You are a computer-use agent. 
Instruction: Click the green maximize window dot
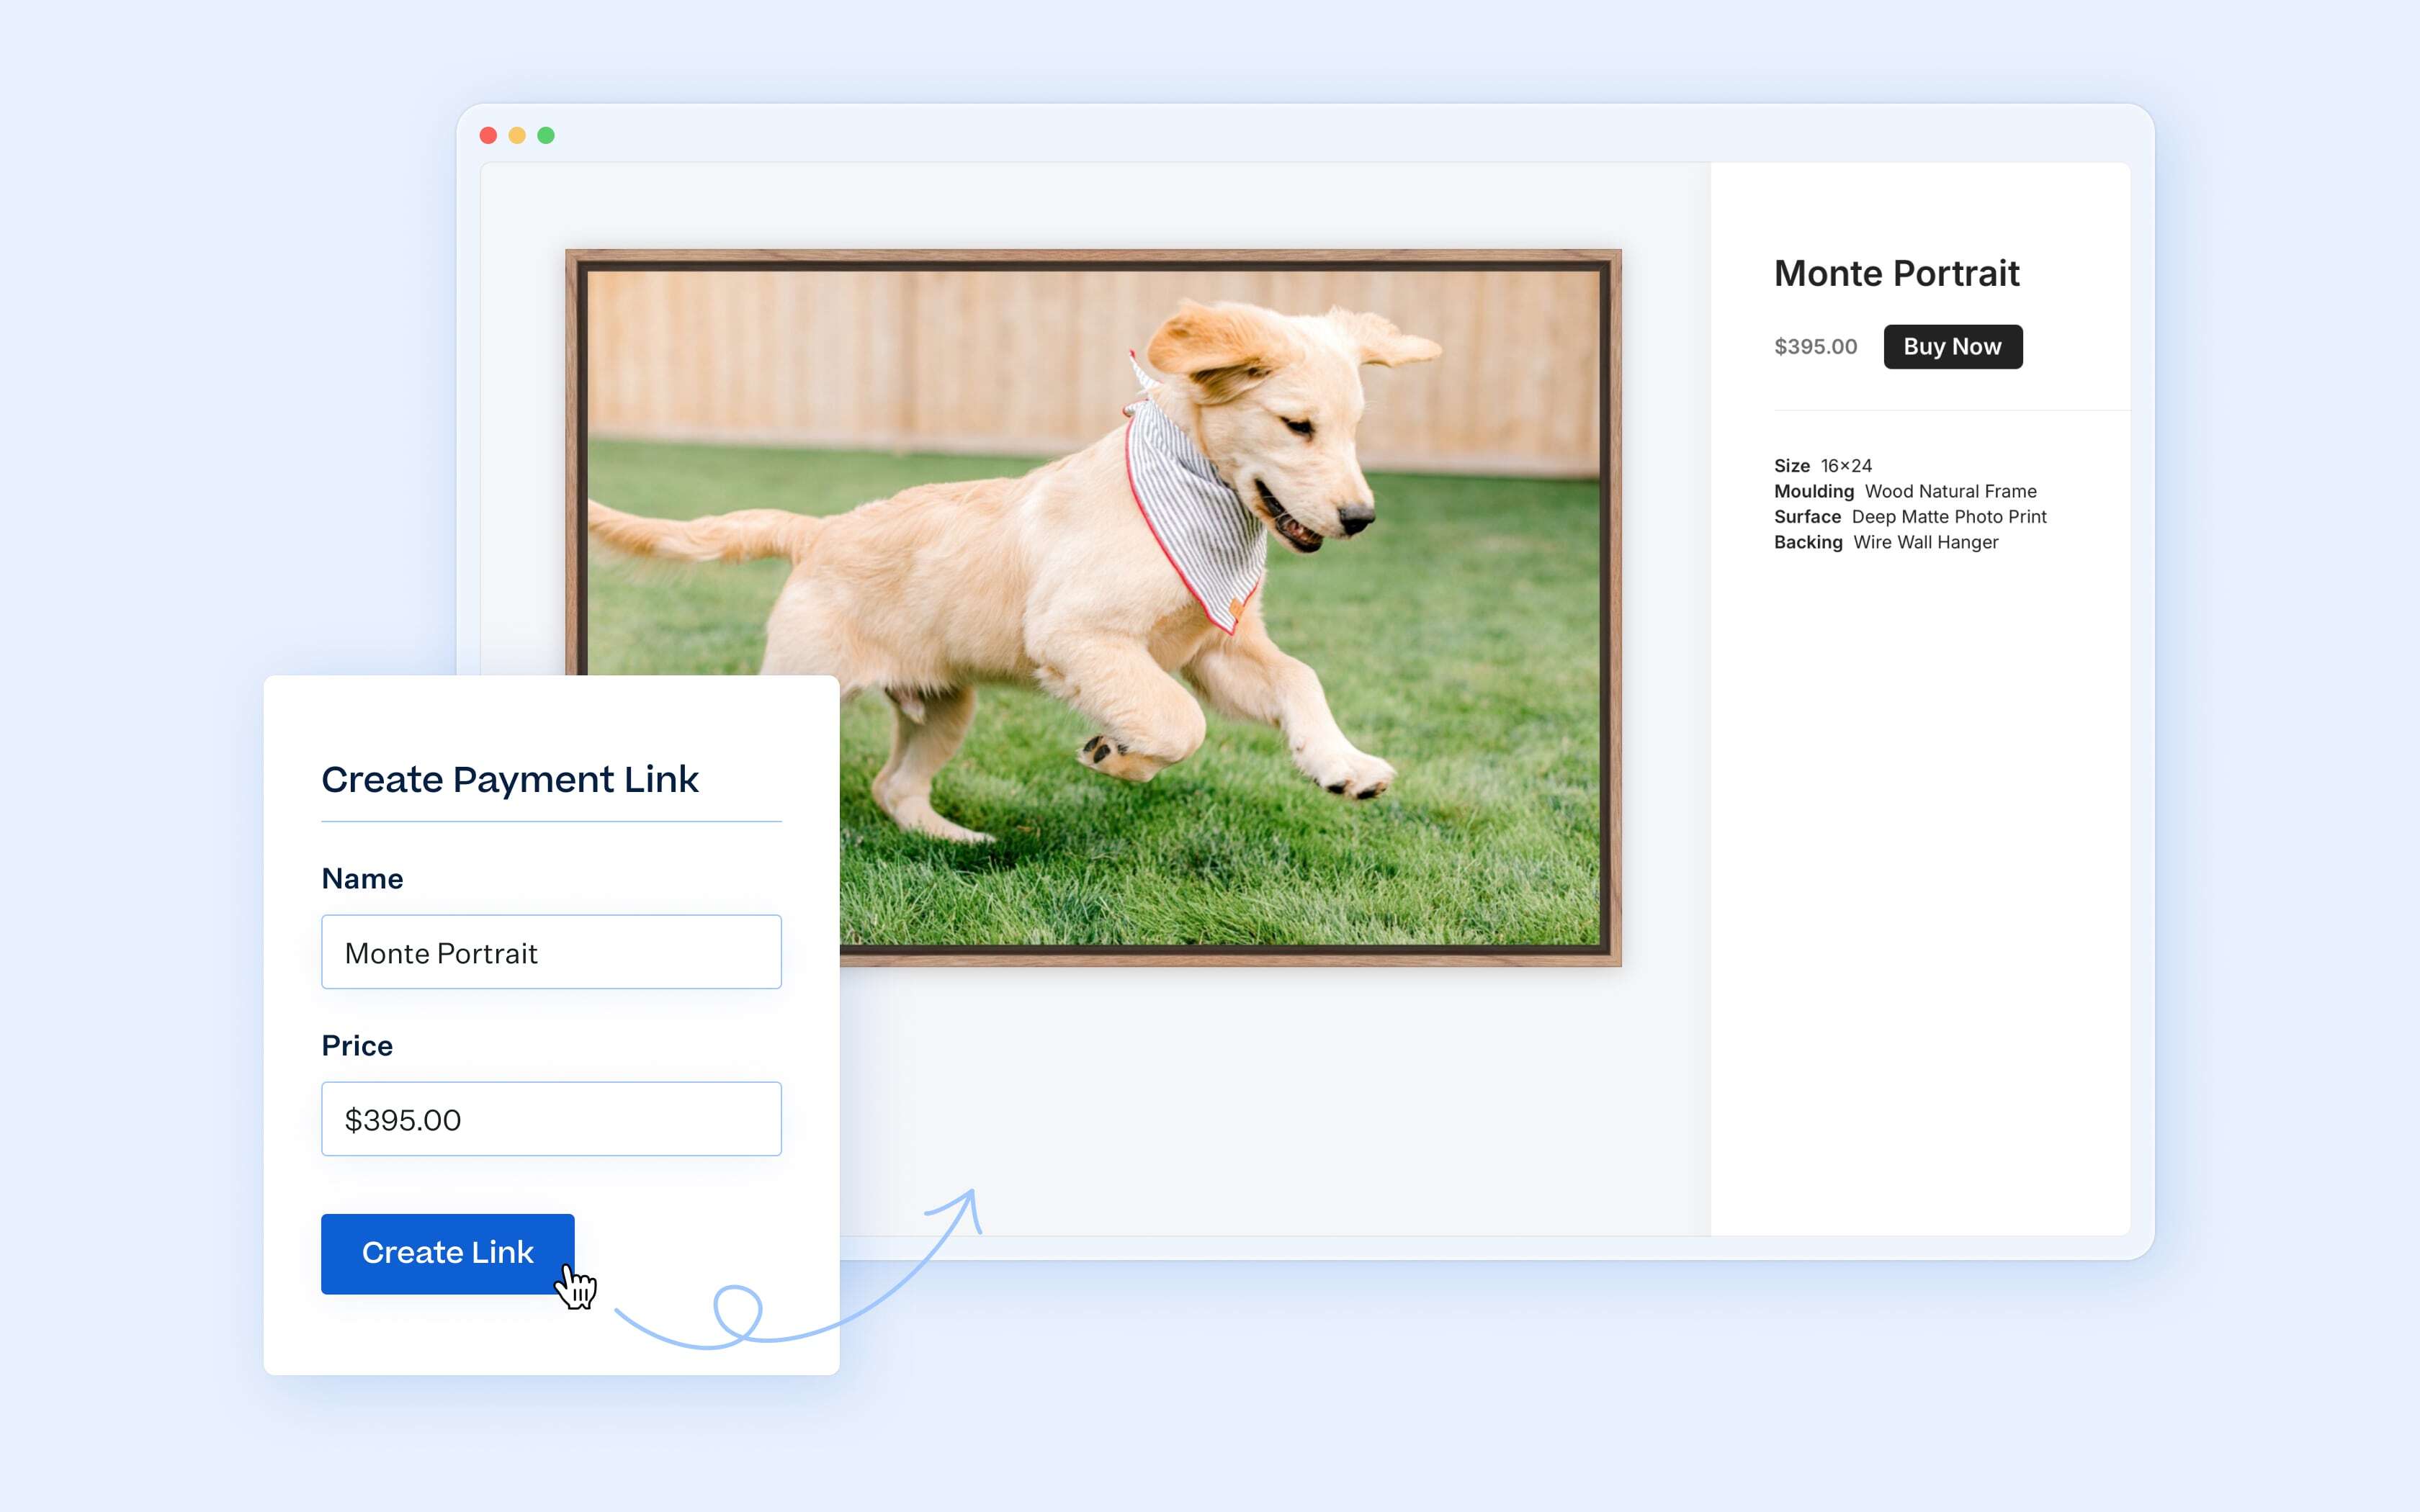(546, 135)
